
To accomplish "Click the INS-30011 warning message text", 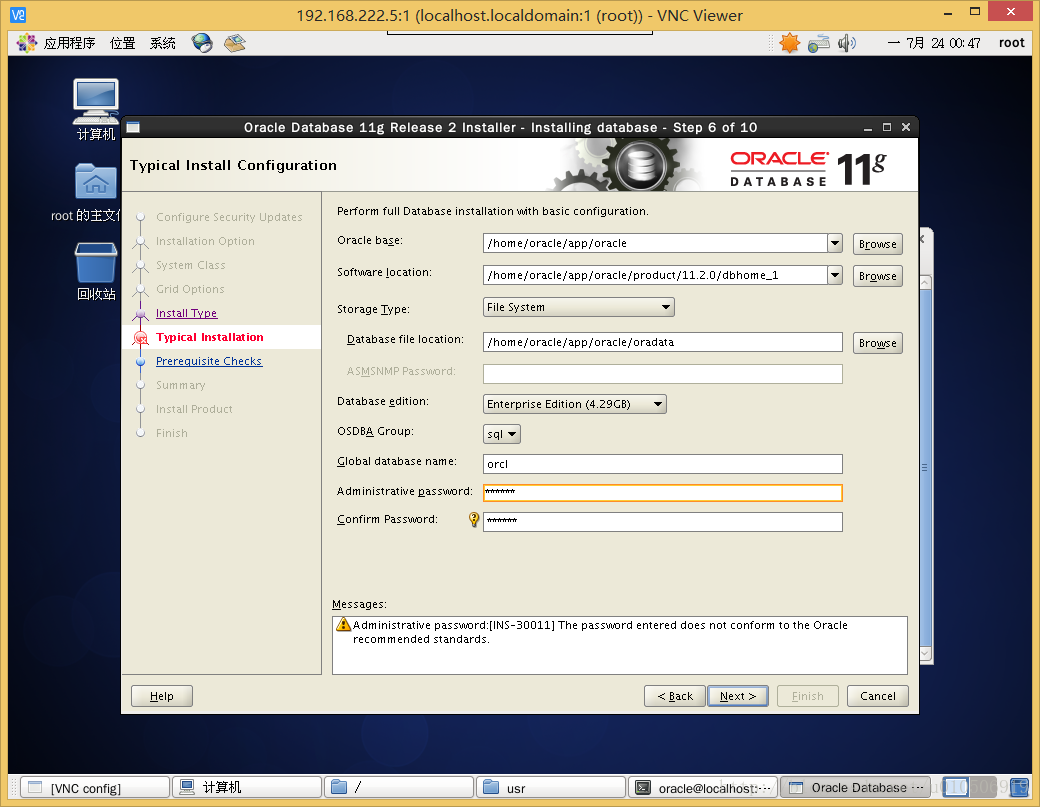I will coord(600,632).
